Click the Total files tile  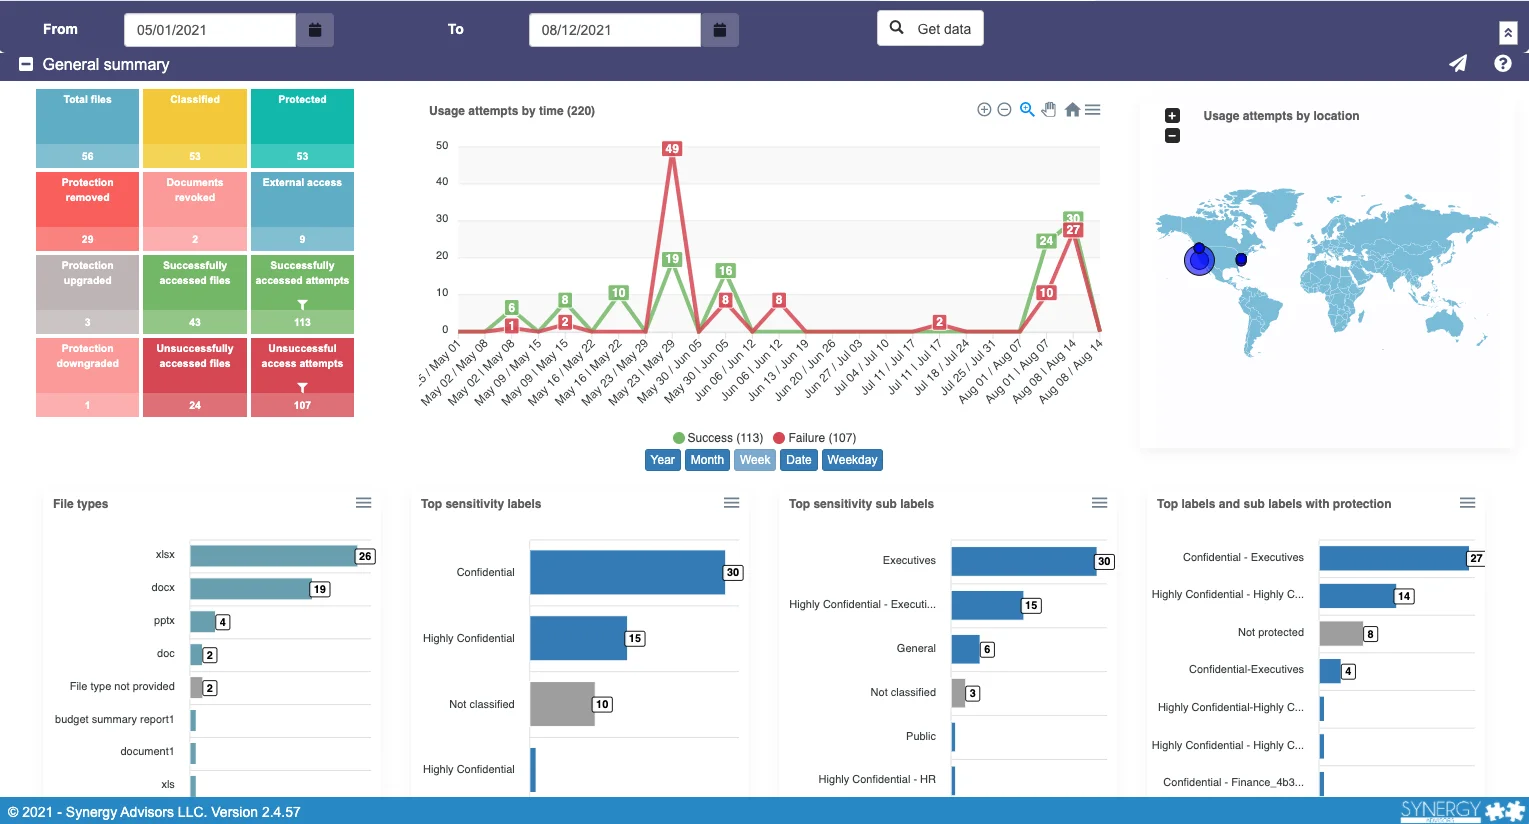(88, 128)
